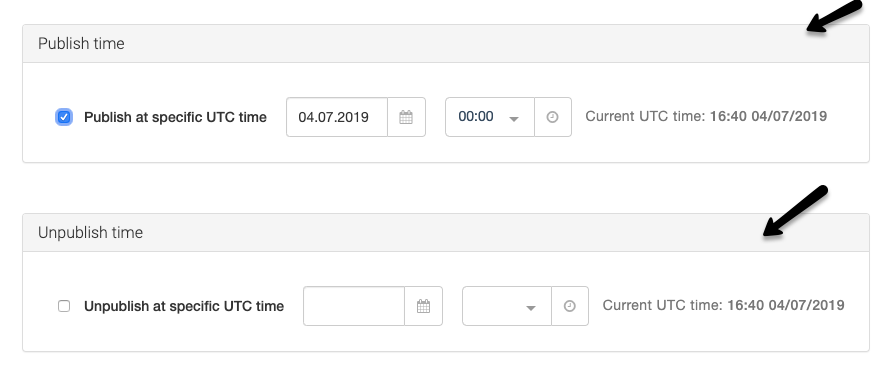Click the empty unpublish date field
This screenshot has width=890, height=374.
tap(354, 306)
